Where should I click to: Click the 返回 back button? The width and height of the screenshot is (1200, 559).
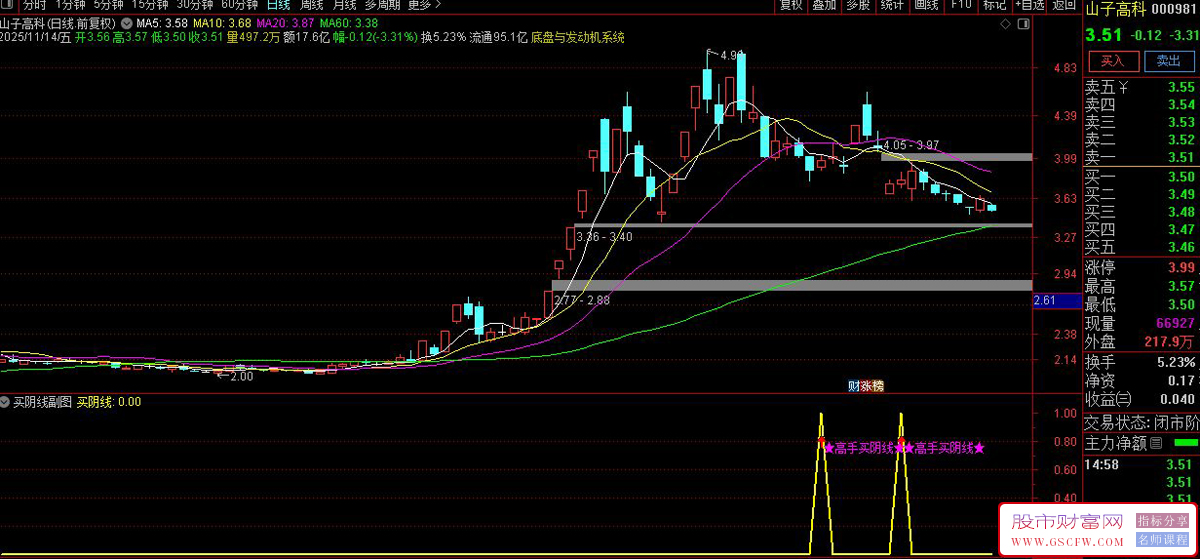(1063, 5)
